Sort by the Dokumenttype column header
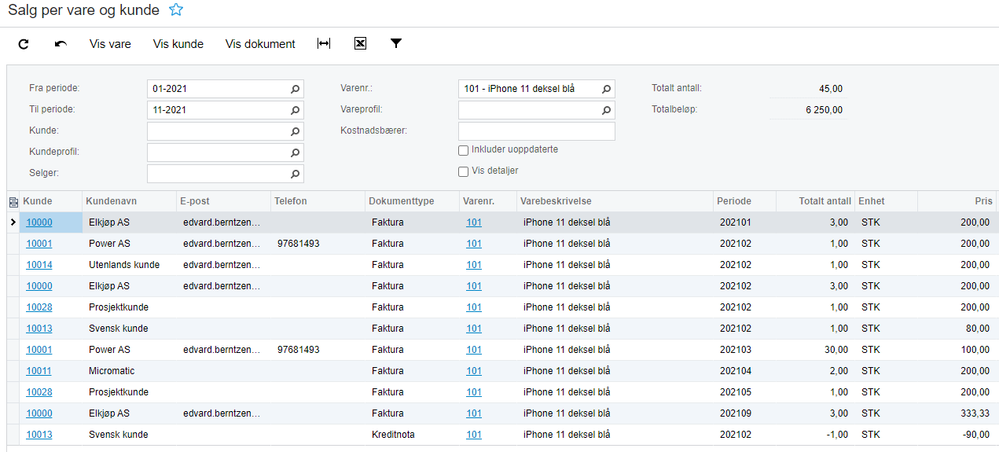999x452 pixels. (x=412, y=201)
